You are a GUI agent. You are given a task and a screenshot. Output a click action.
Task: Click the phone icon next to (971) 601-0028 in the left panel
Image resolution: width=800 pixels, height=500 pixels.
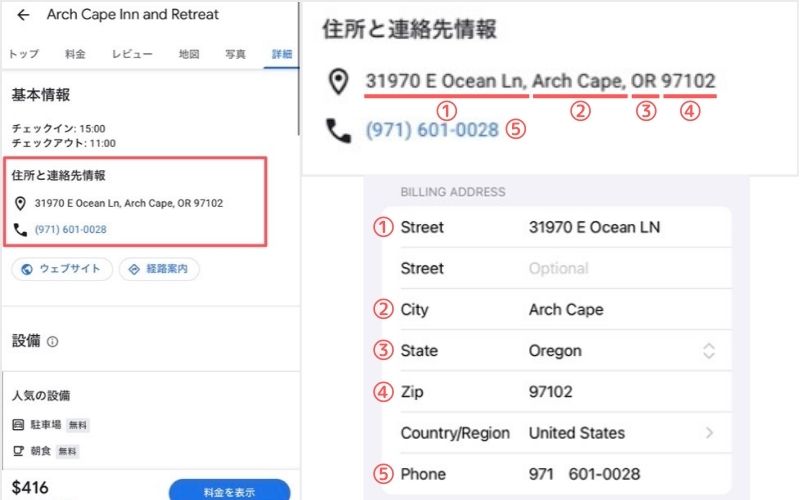[x=20, y=230]
